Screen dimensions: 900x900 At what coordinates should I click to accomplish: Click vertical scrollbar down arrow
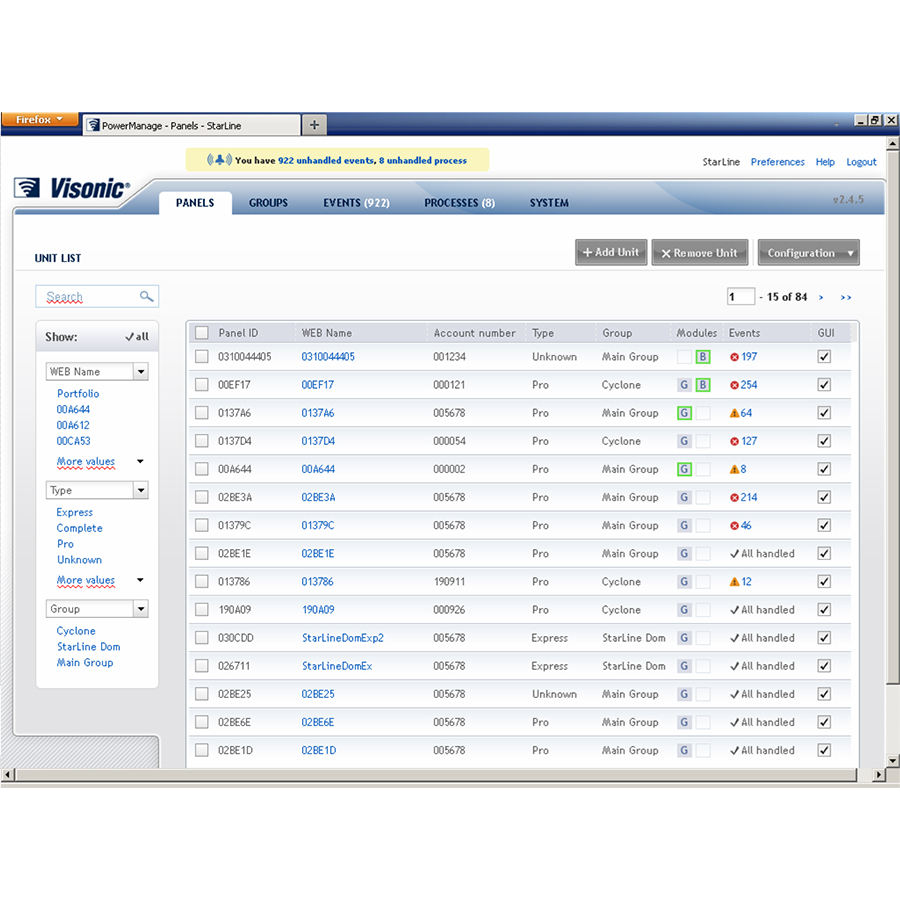click(892, 761)
